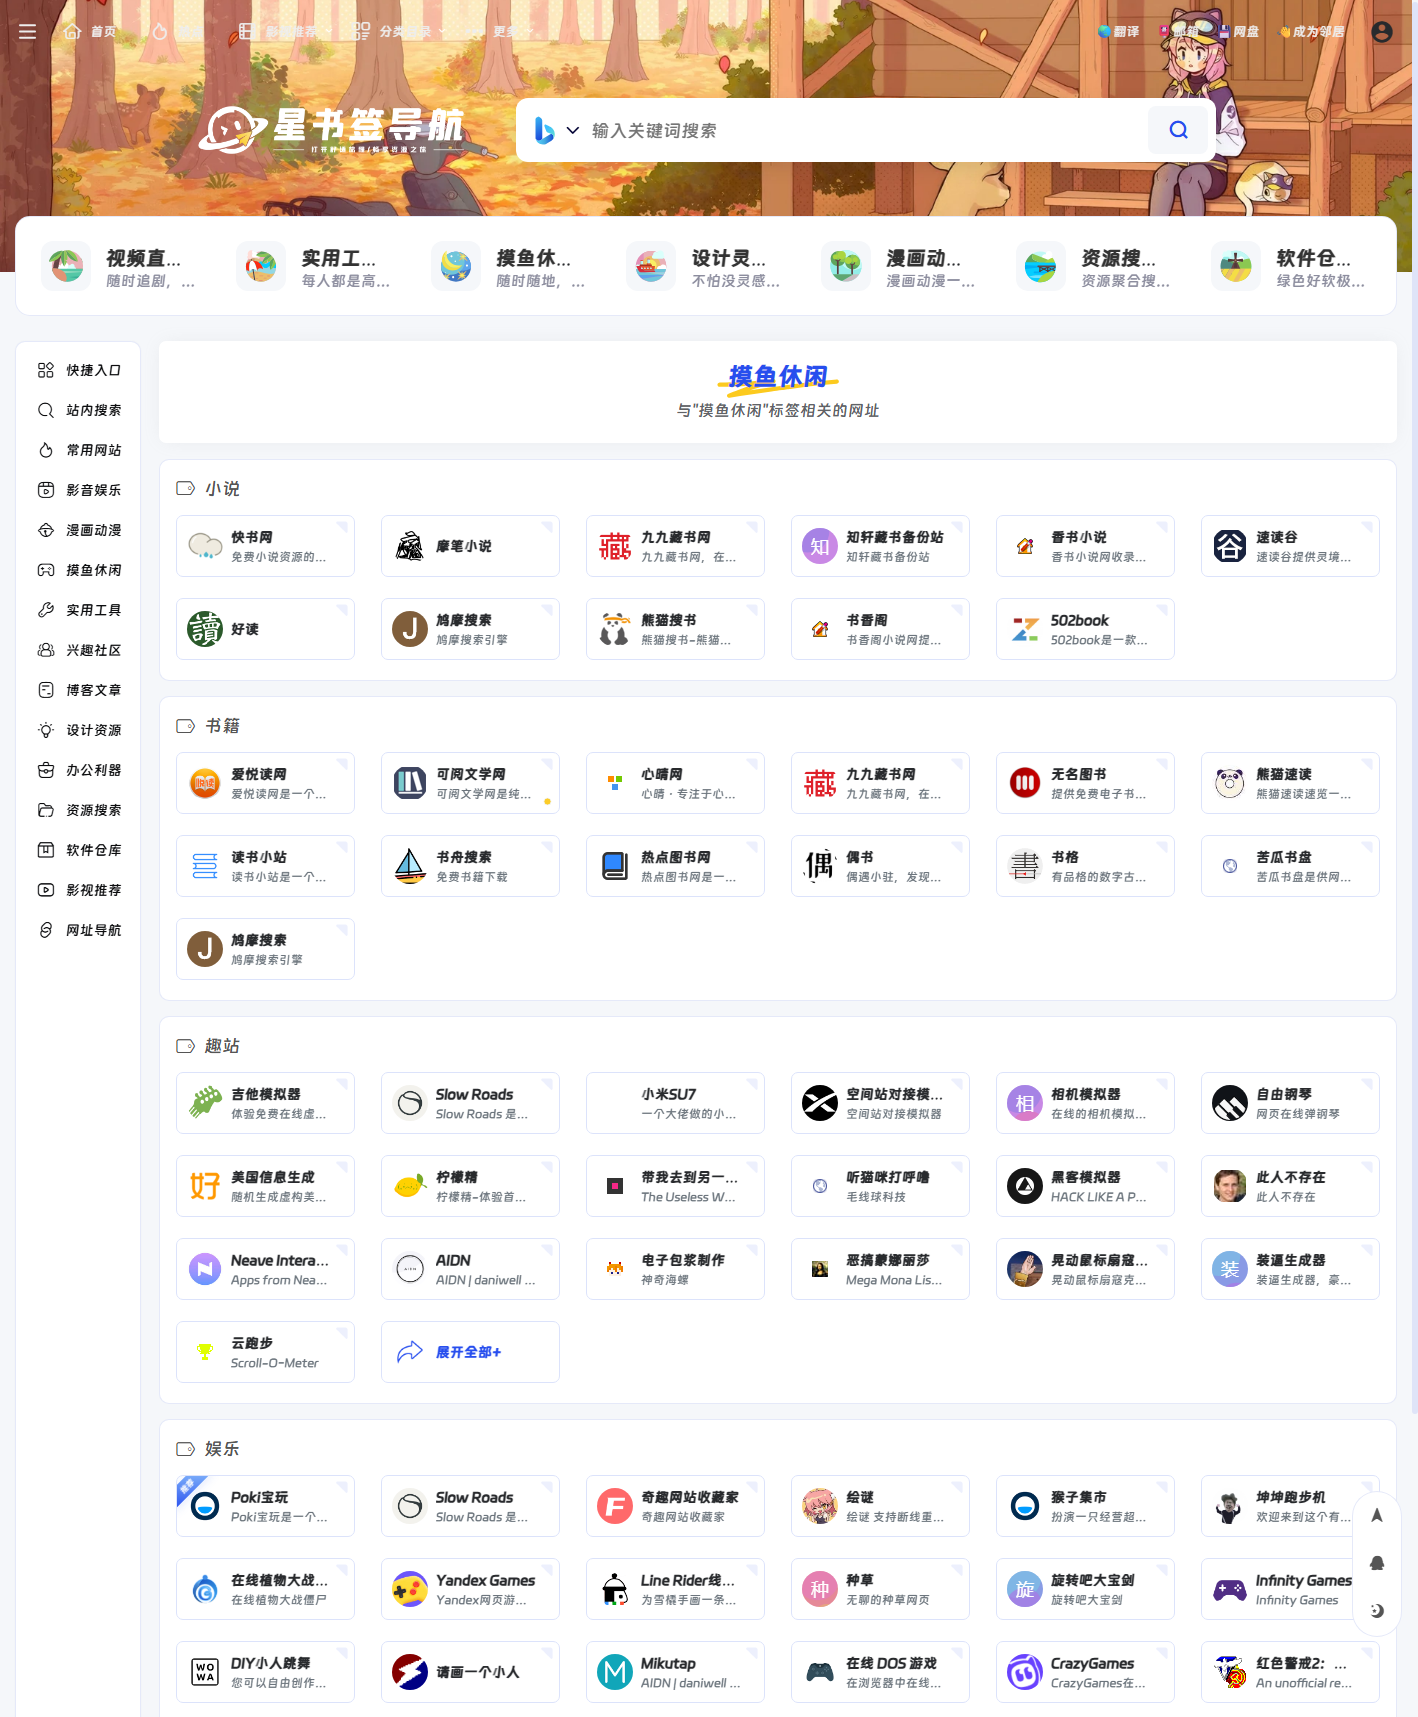Expand all sites with 展开全部+

469,1352
